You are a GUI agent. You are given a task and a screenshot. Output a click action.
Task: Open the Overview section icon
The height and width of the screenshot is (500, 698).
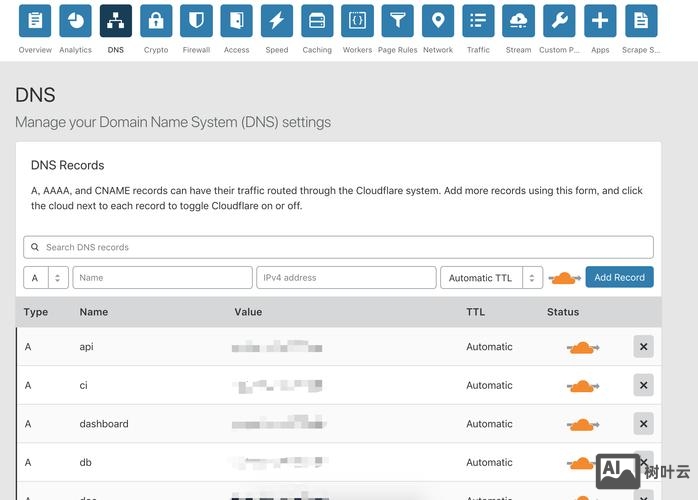click(x=35, y=21)
